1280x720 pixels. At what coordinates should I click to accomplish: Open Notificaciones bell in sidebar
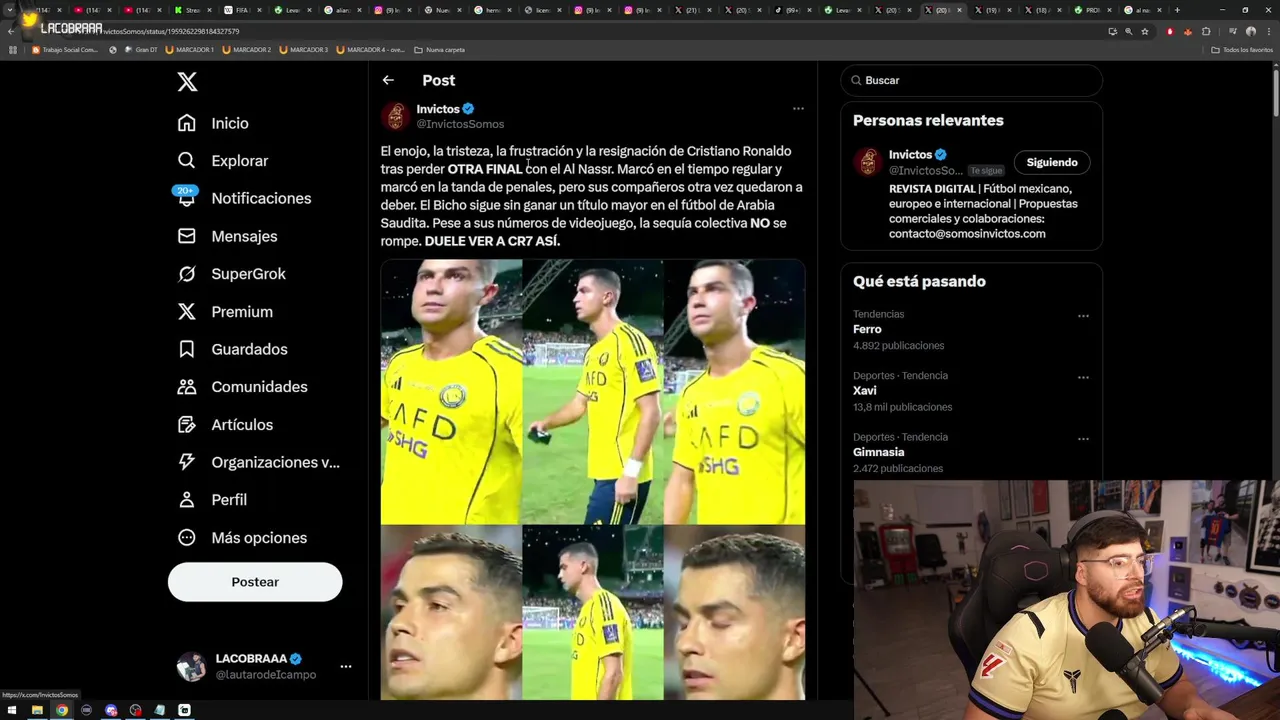pyautogui.click(x=244, y=198)
